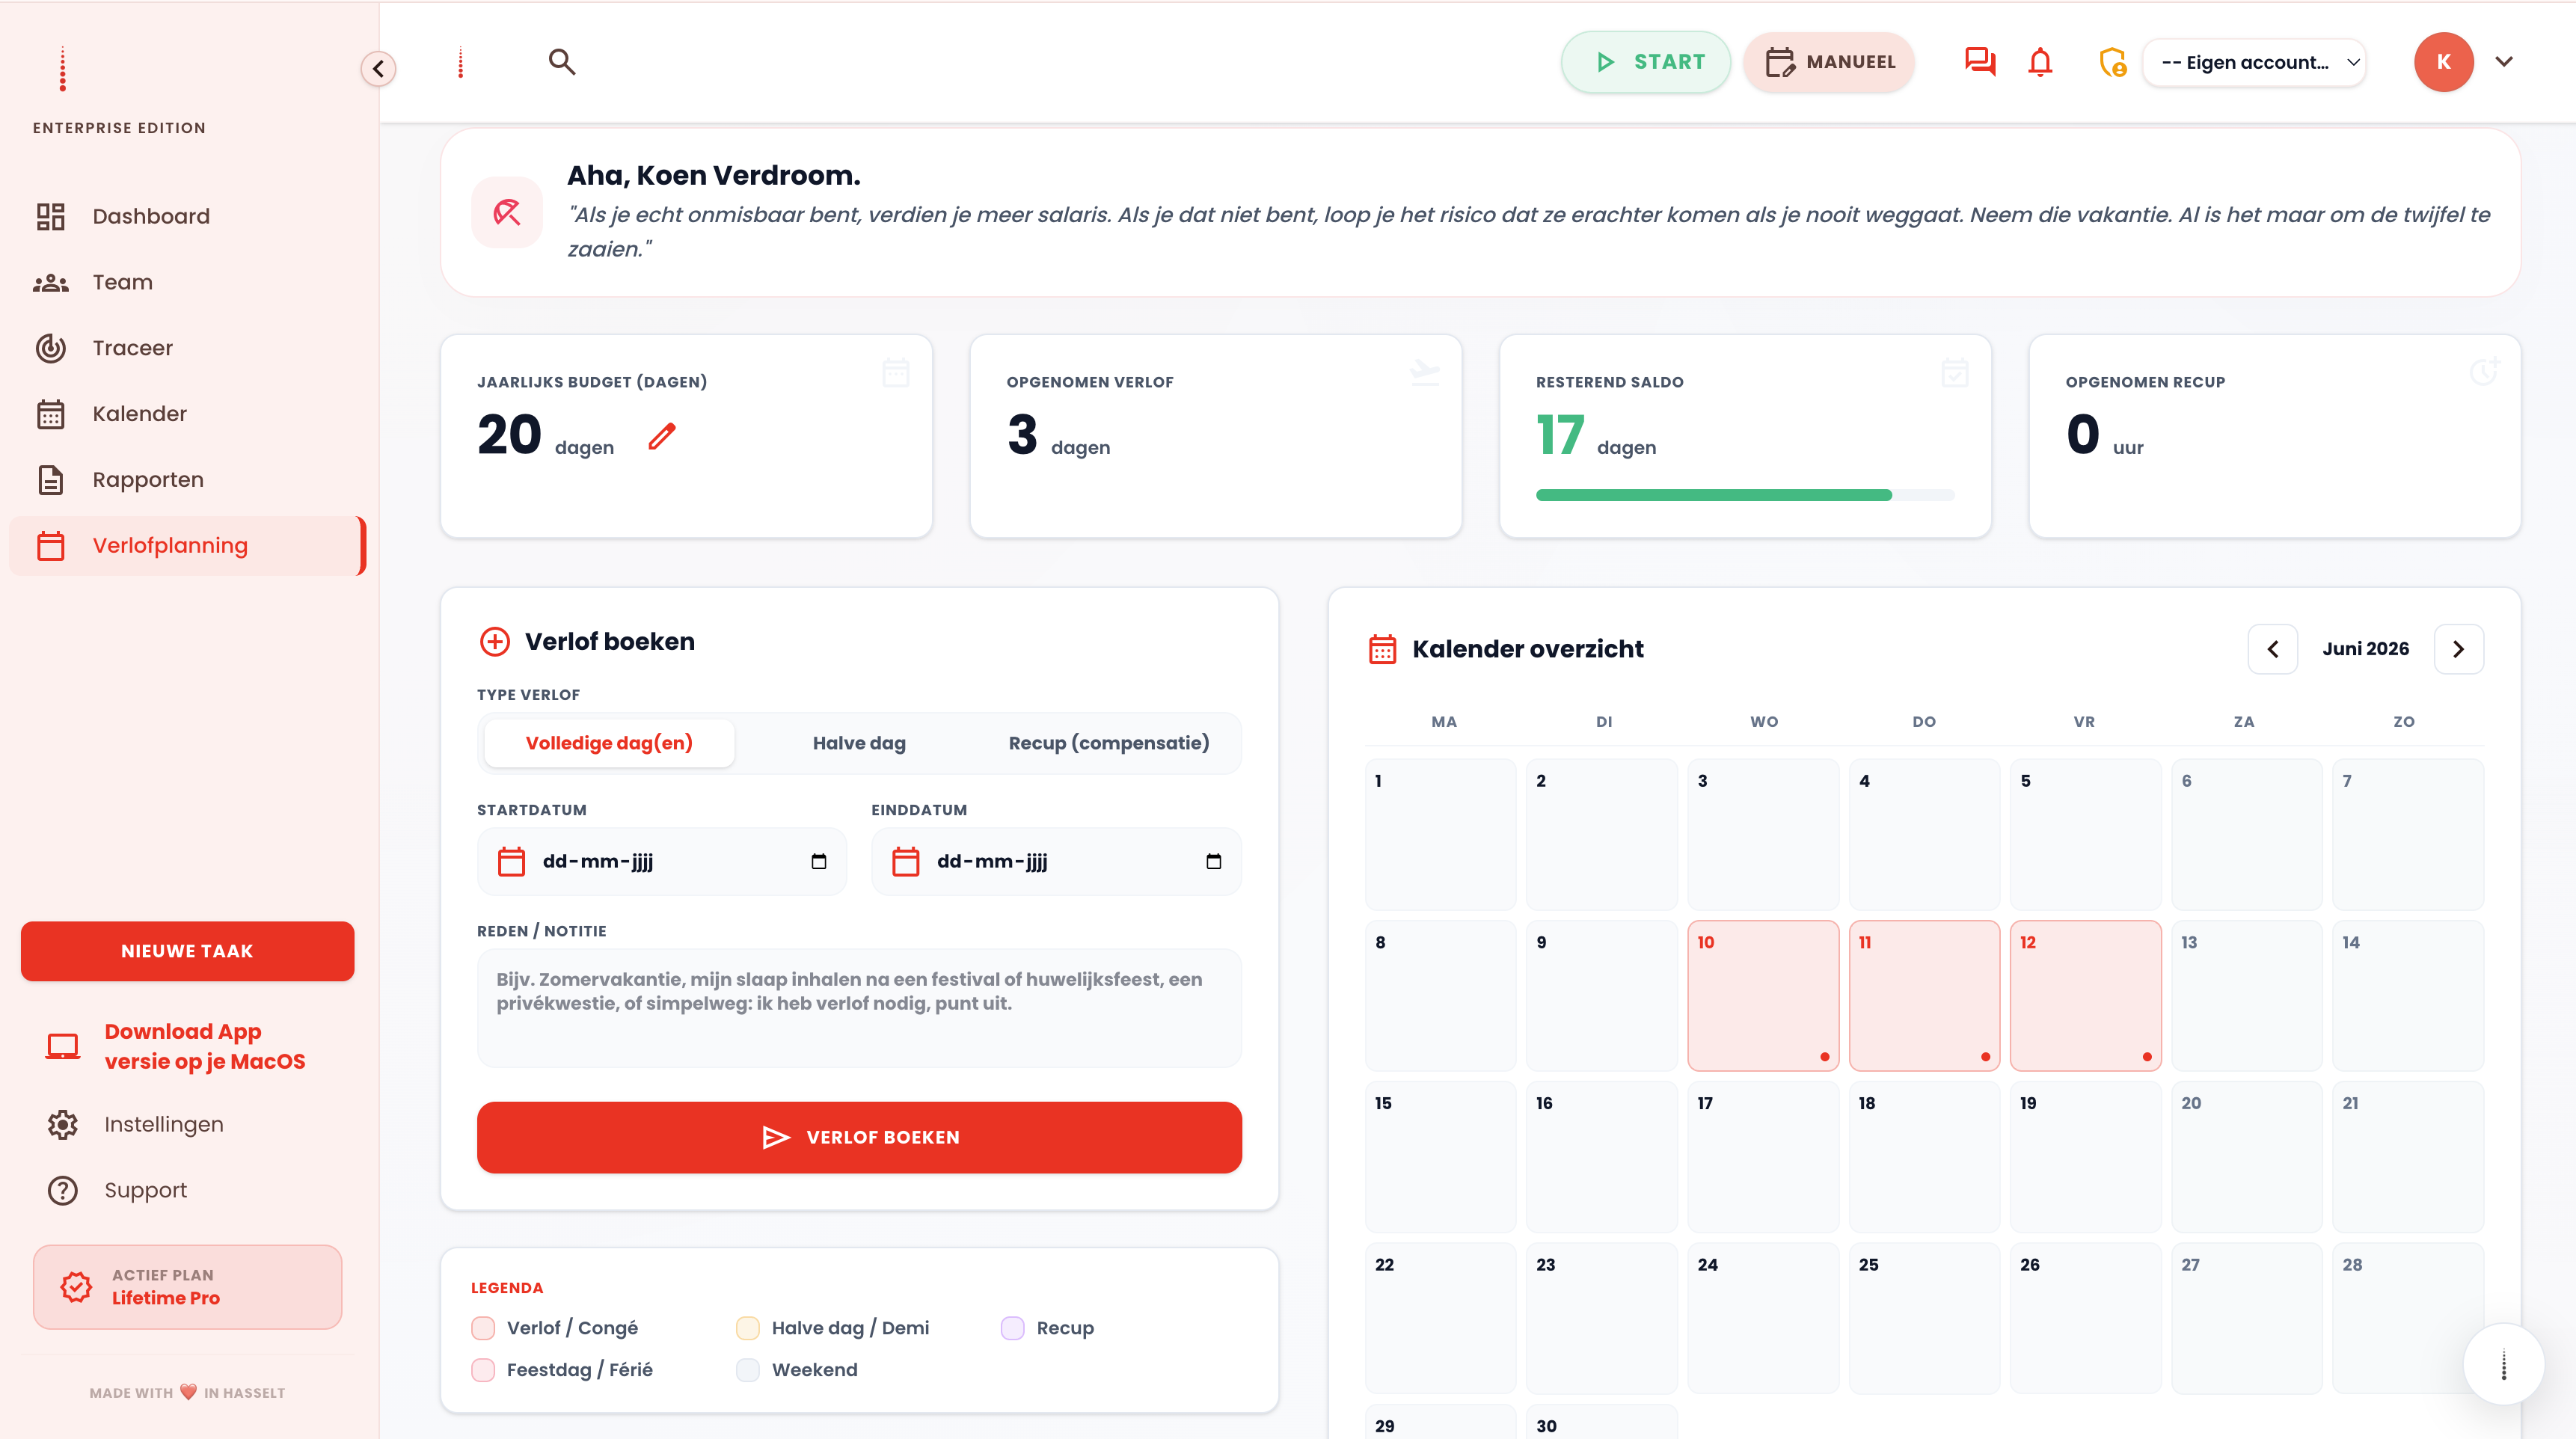This screenshot has height=1439, width=2576.
Task: Click the Feestdag / Férié legend swatch
Action: point(483,1370)
